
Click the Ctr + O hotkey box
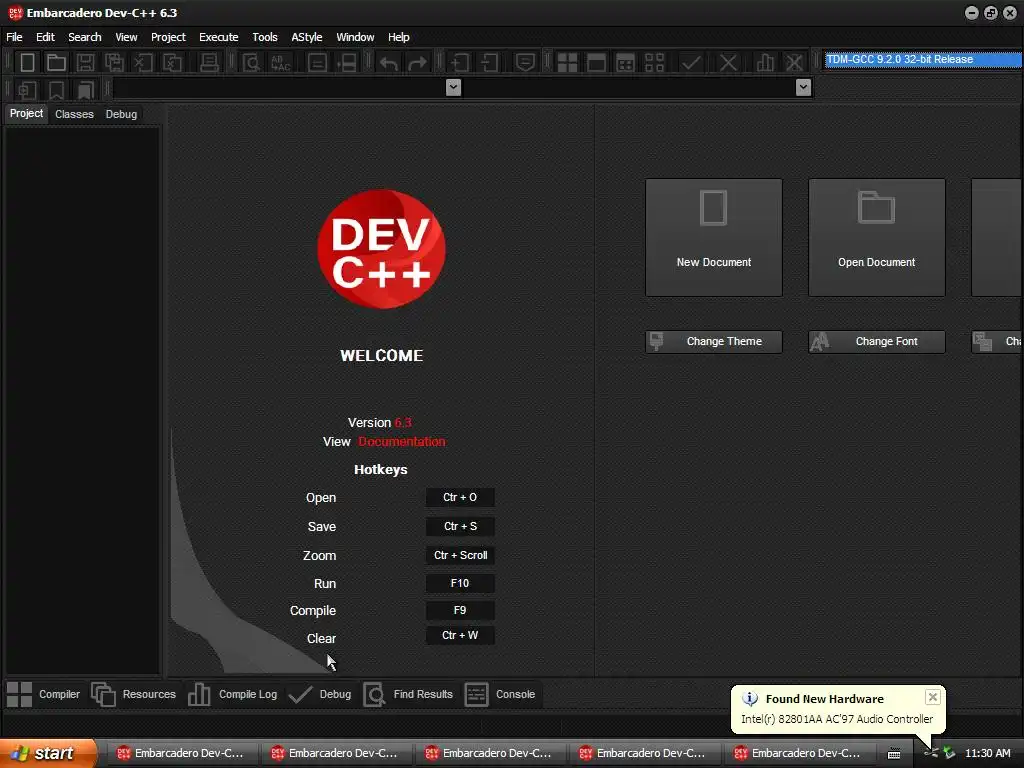[460, 498]
